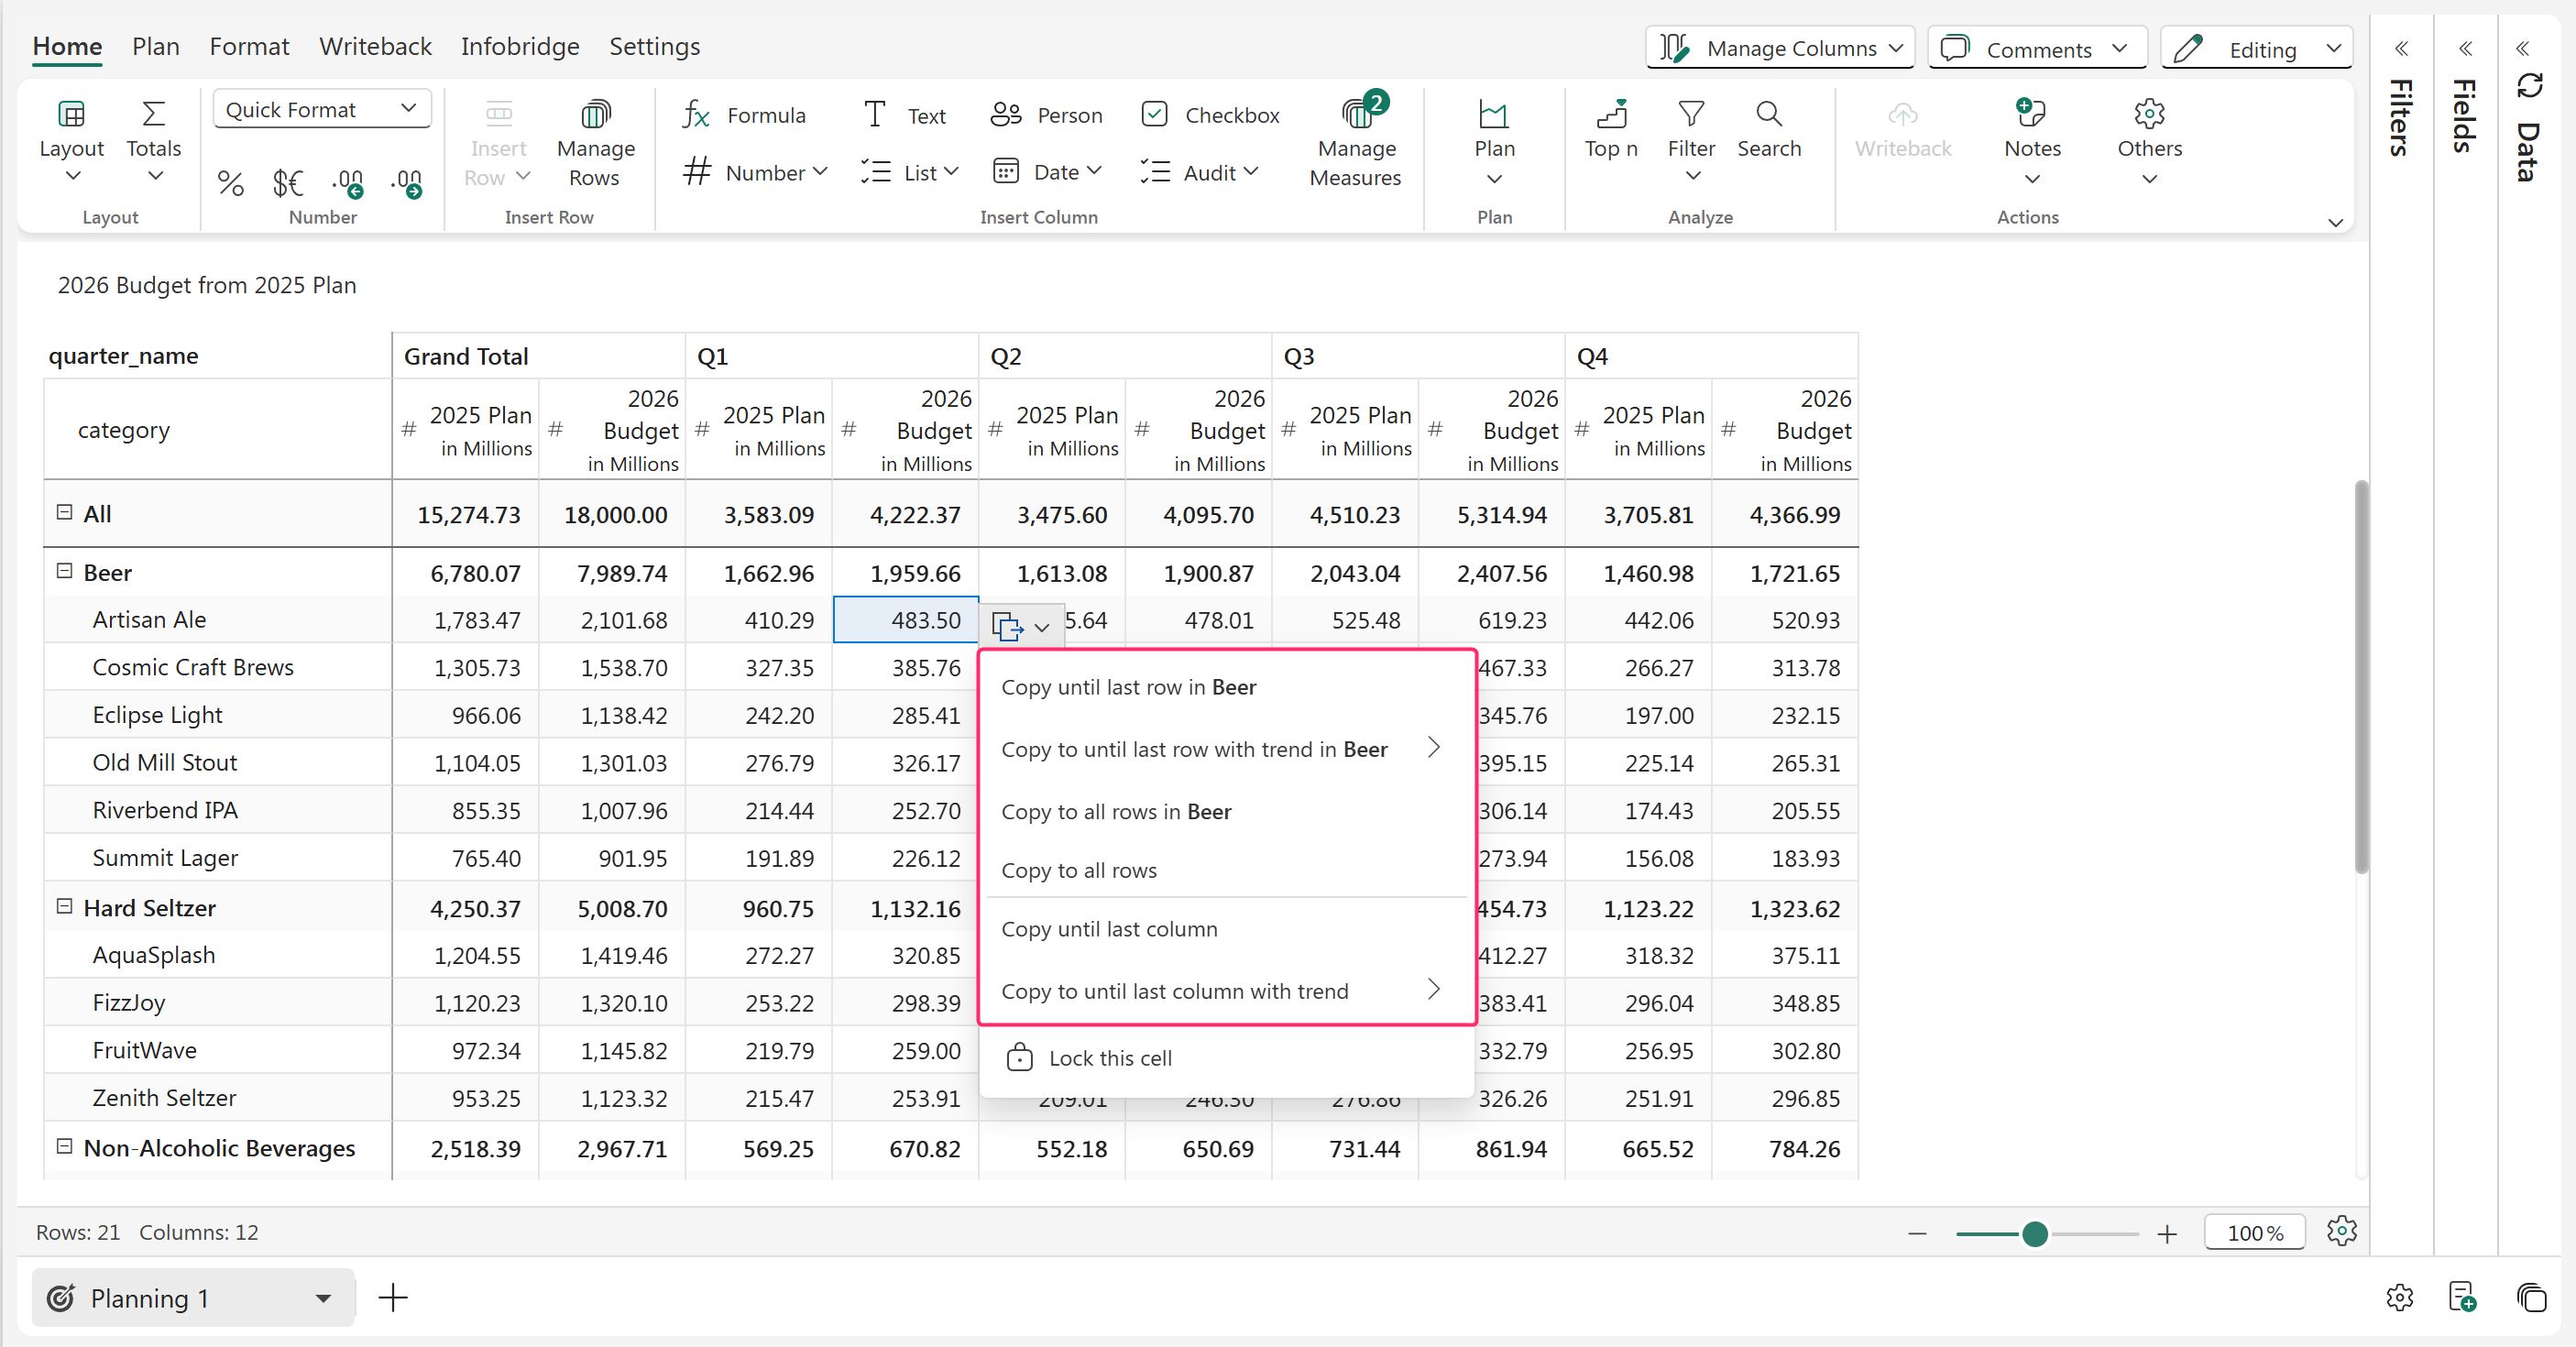Switch to the Writeback ribbon tab
Image resolution: width=2576 pixels, height=1347 pixels.
pyautogui.click(x=375, y=46)
